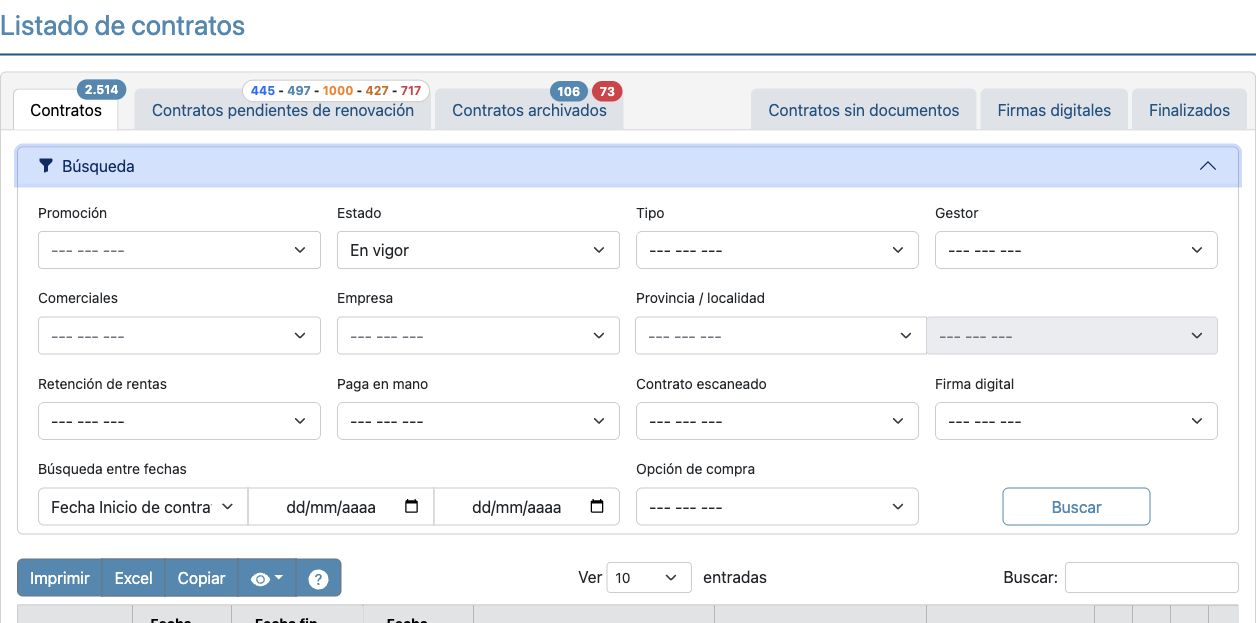Viewport: 1256px width, 623px height.
Task: Export table with Excel button
Action: click(133, 578)
